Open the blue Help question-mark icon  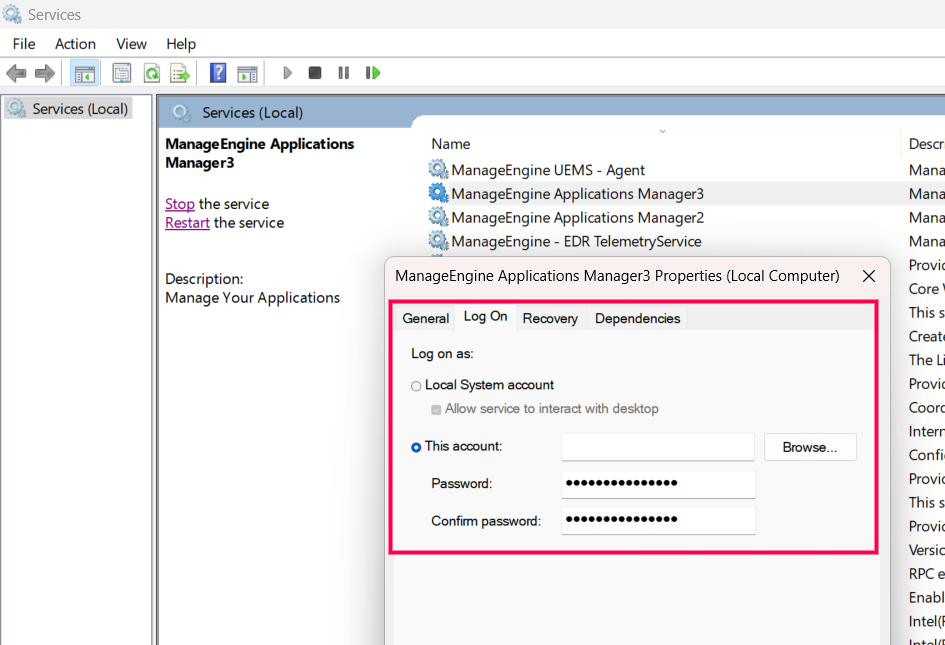(218, 73)
